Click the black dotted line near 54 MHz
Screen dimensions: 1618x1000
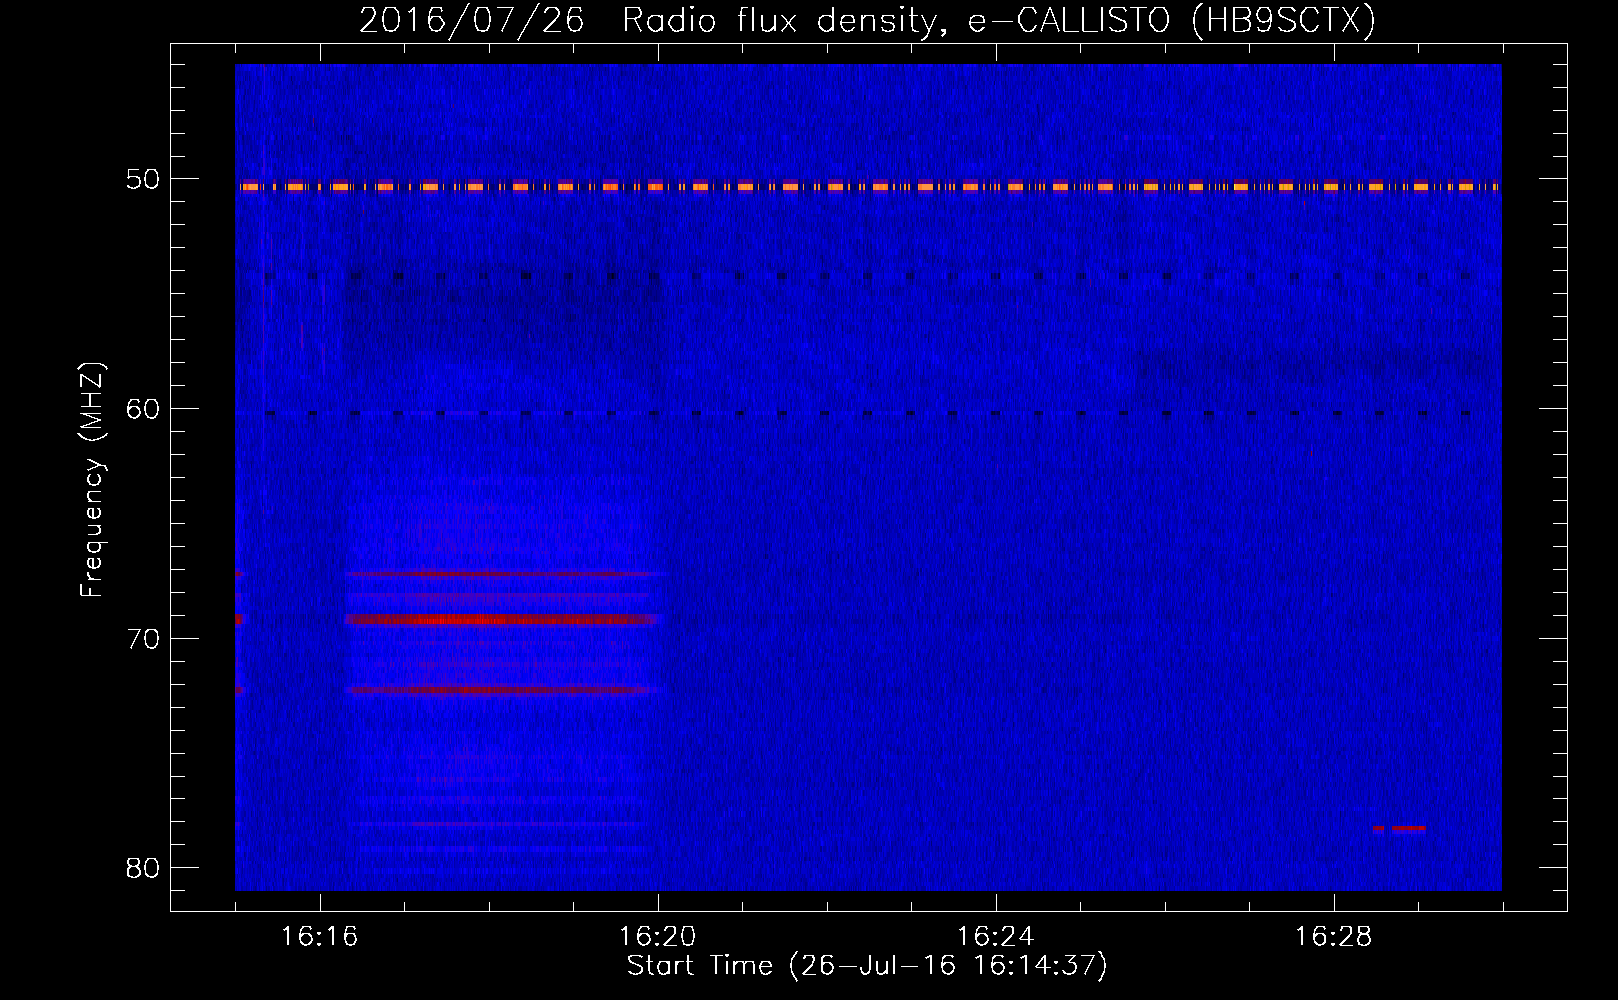[x=868, y=276]
